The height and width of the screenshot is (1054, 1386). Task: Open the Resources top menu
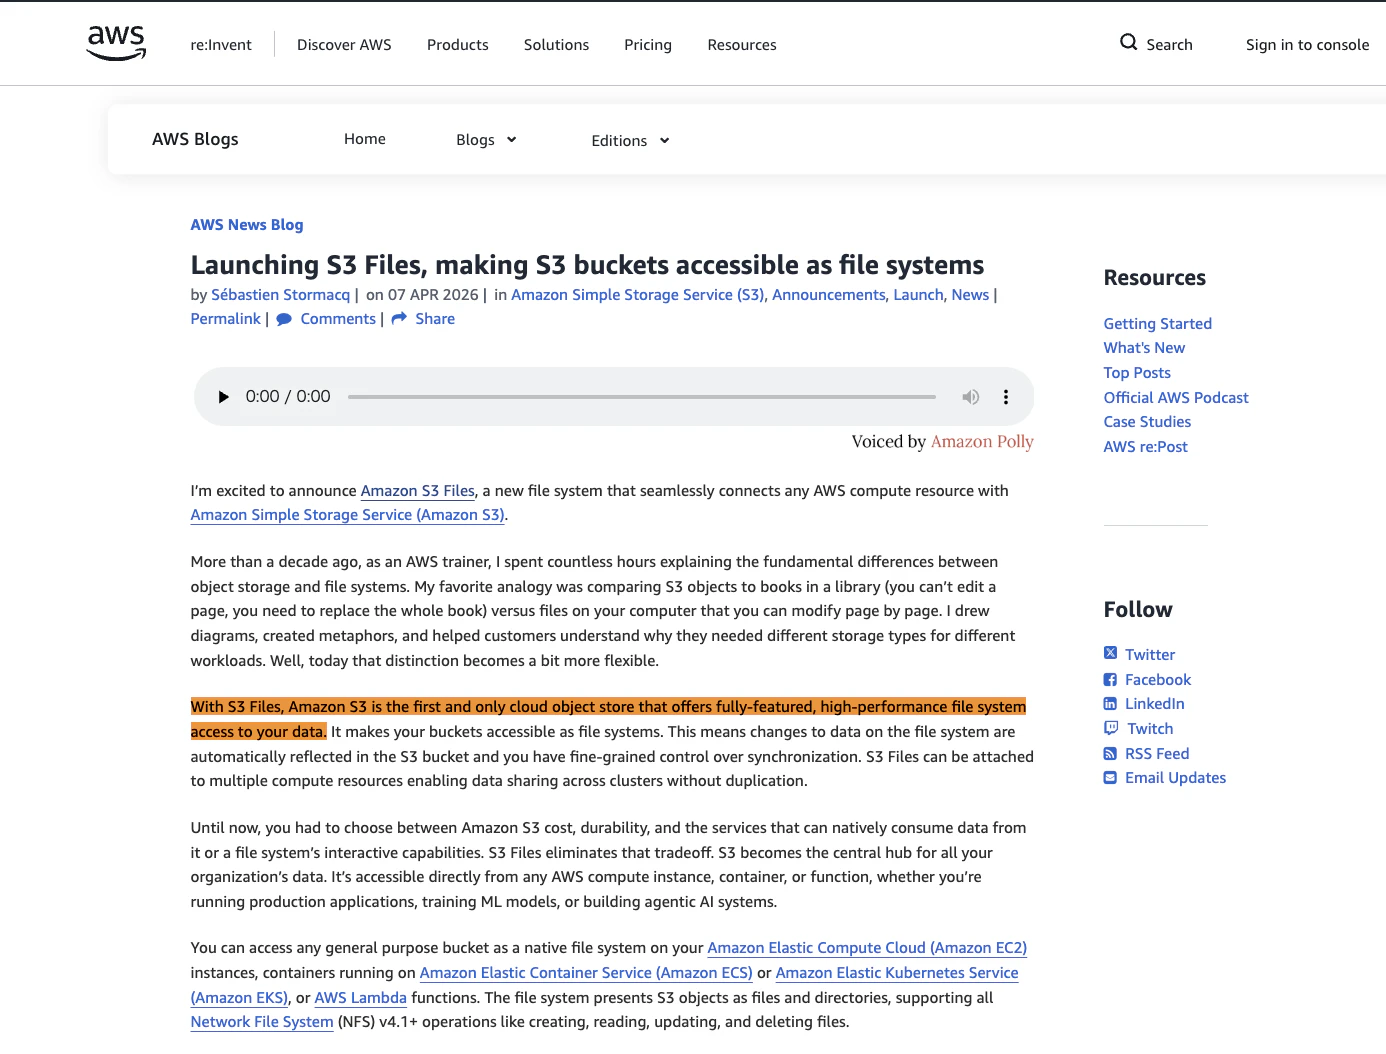[x=742, y=45]
